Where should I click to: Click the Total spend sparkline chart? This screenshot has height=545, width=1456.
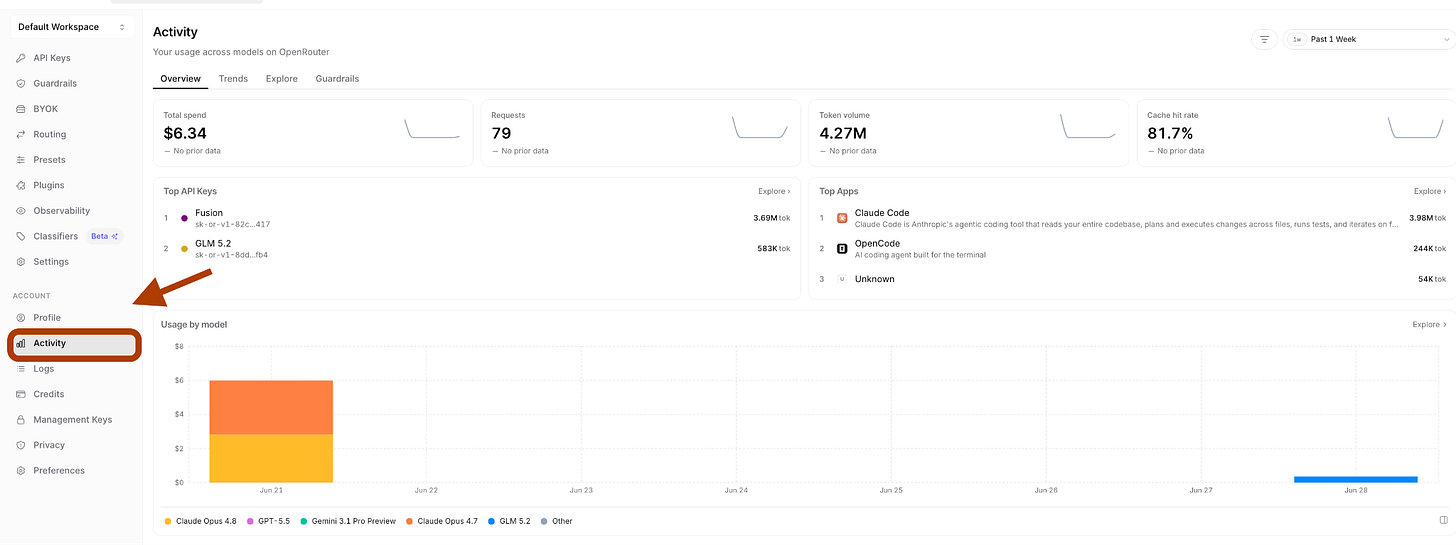tap(432, 128)
